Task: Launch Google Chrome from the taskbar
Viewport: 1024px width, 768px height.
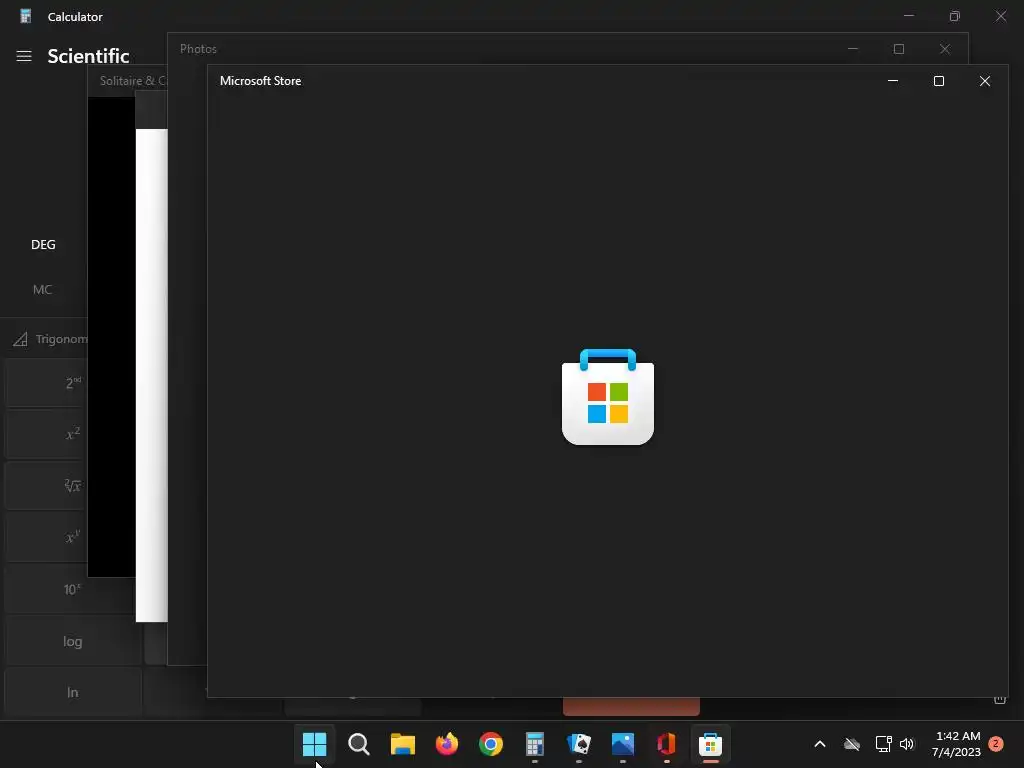Action: pos(490,744)
